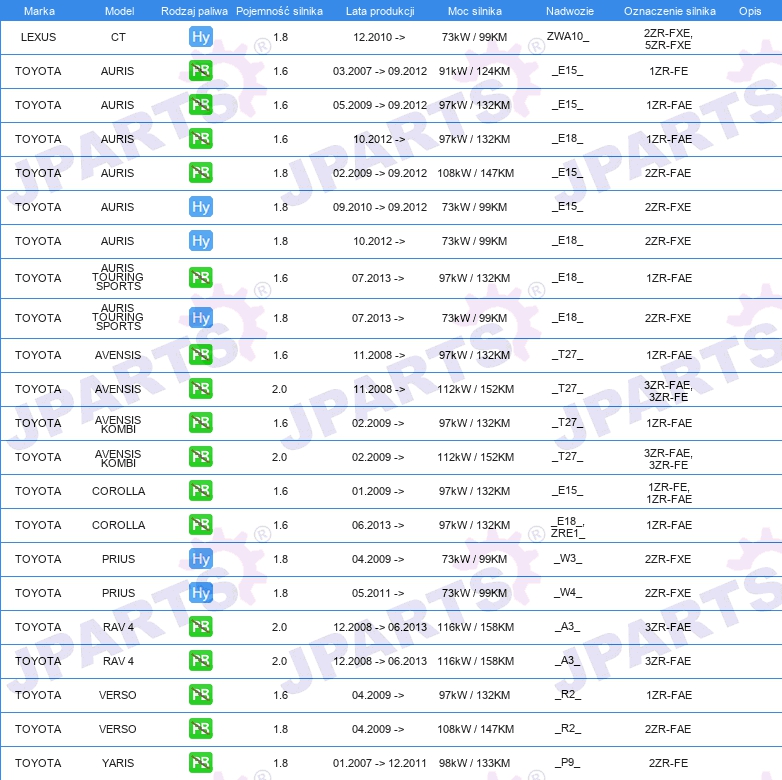Click VERSO model in the 1.6 row
This screenshot has width=782, height=780.
pyautogui.click(x=118, y=695)
